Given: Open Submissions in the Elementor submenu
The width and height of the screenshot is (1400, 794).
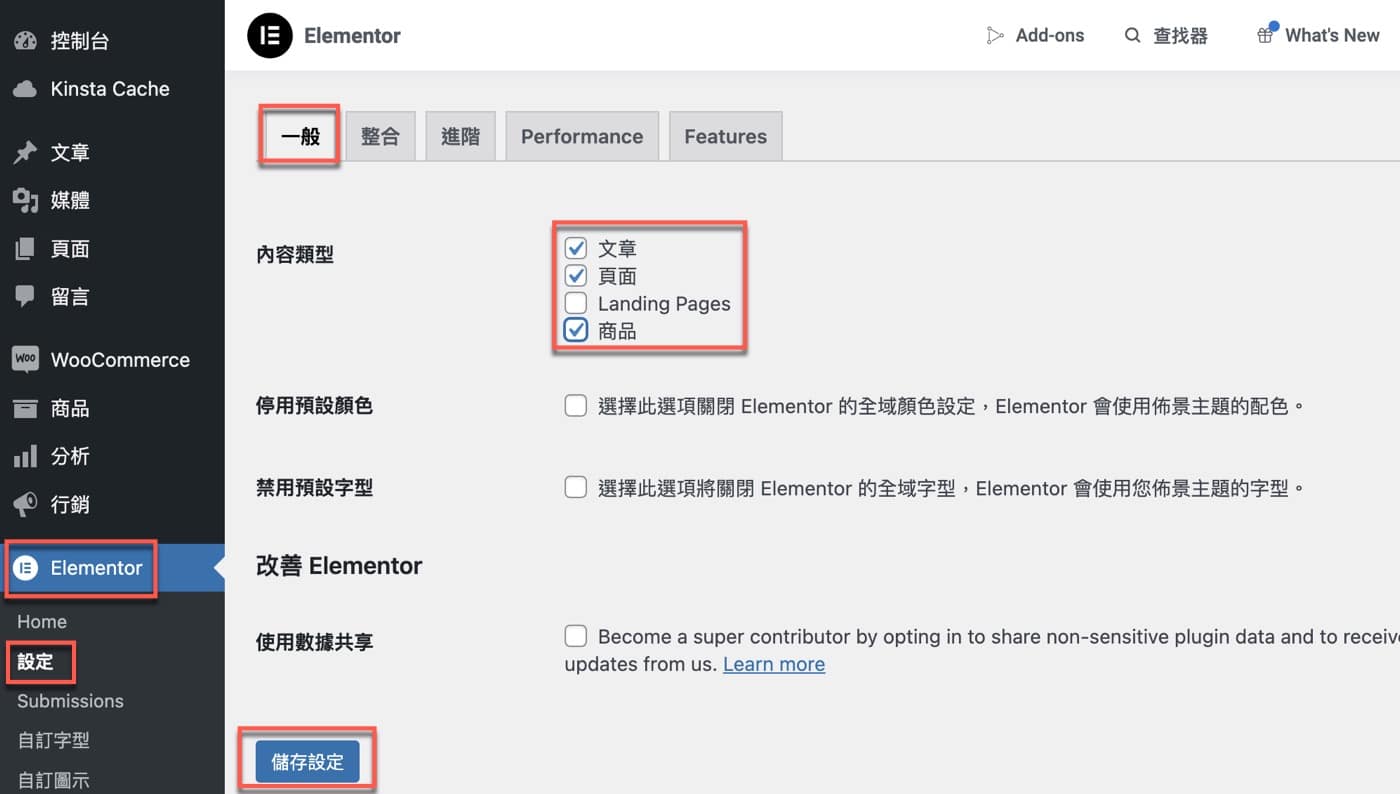Looking at the screenshot, I should click(x=70, y=701).
